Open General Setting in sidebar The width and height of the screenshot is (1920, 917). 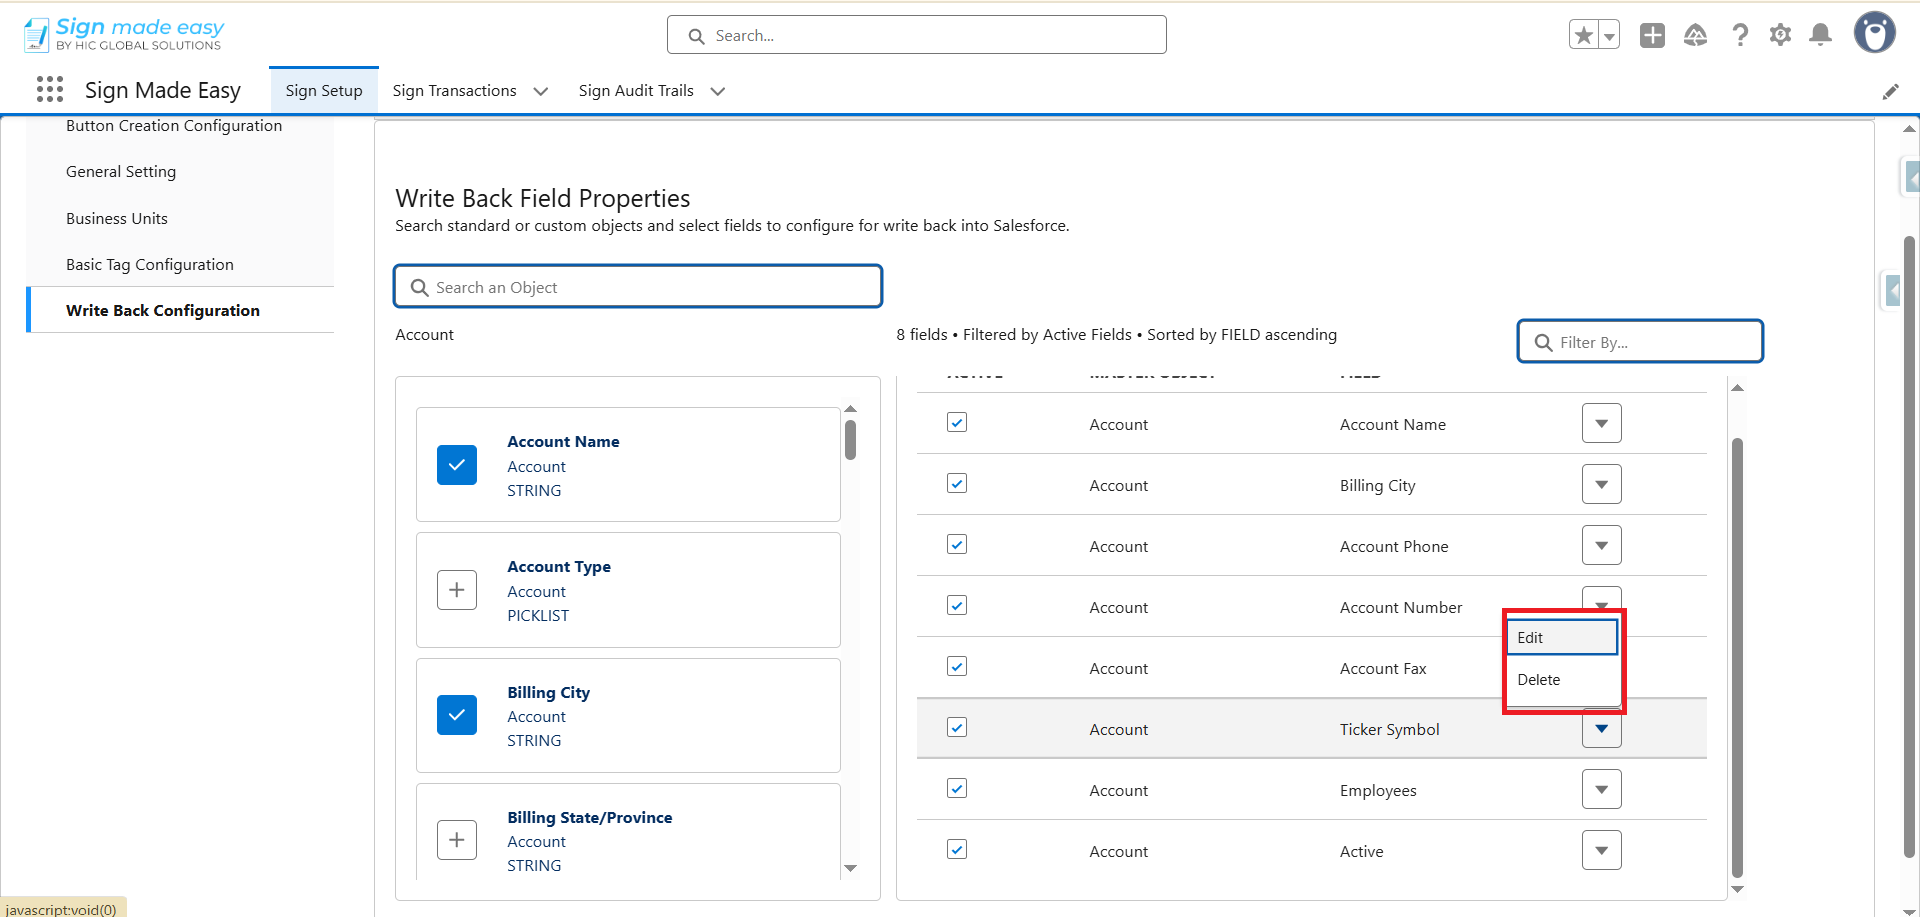click(x=121, y=172)
